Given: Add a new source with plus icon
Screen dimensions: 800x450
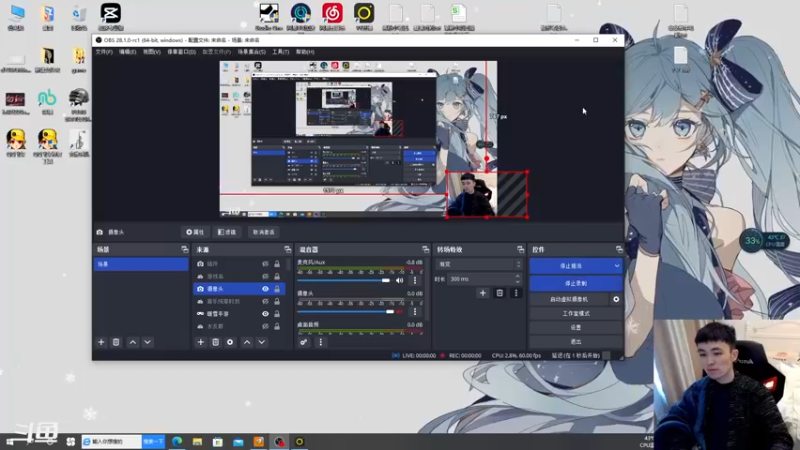Looking at the screenshot, I should click(x=201, y=342).
